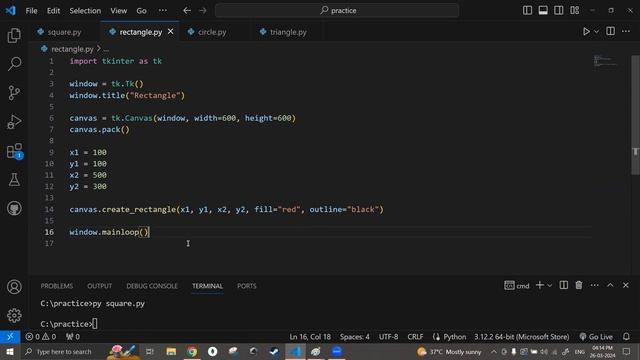Change file encoding UTF-8
640x360 pixels.
[x=388, y=337]
